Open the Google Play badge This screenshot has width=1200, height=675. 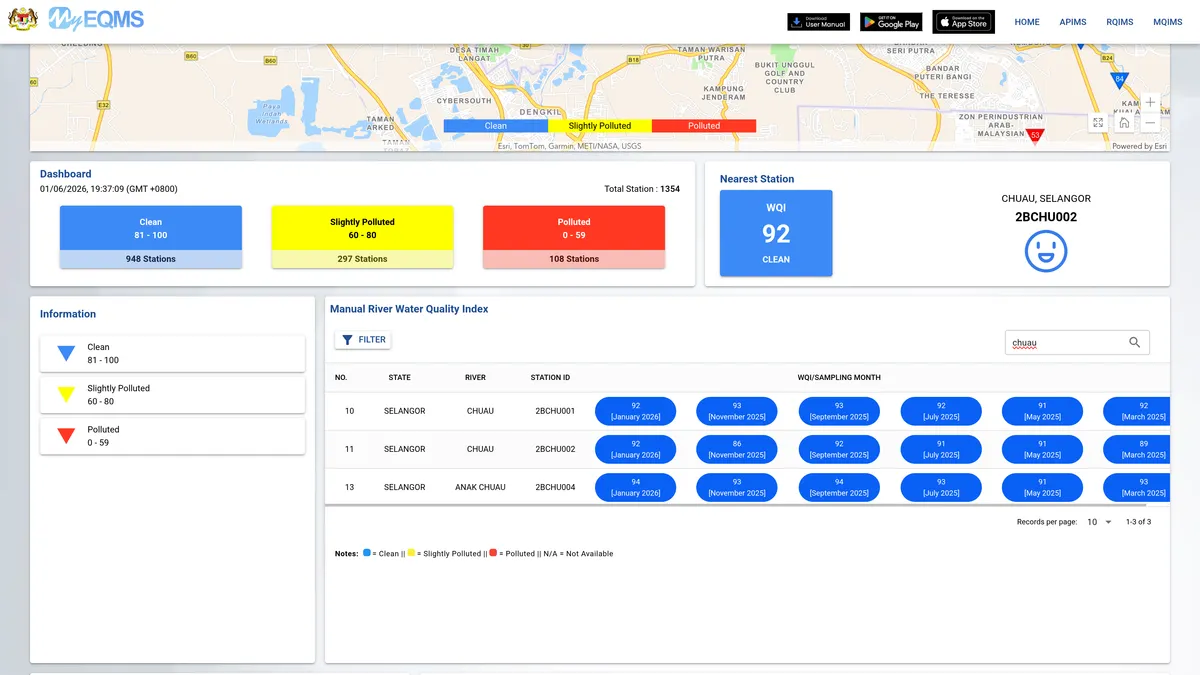pyautogui.click(x=891, y=22)
